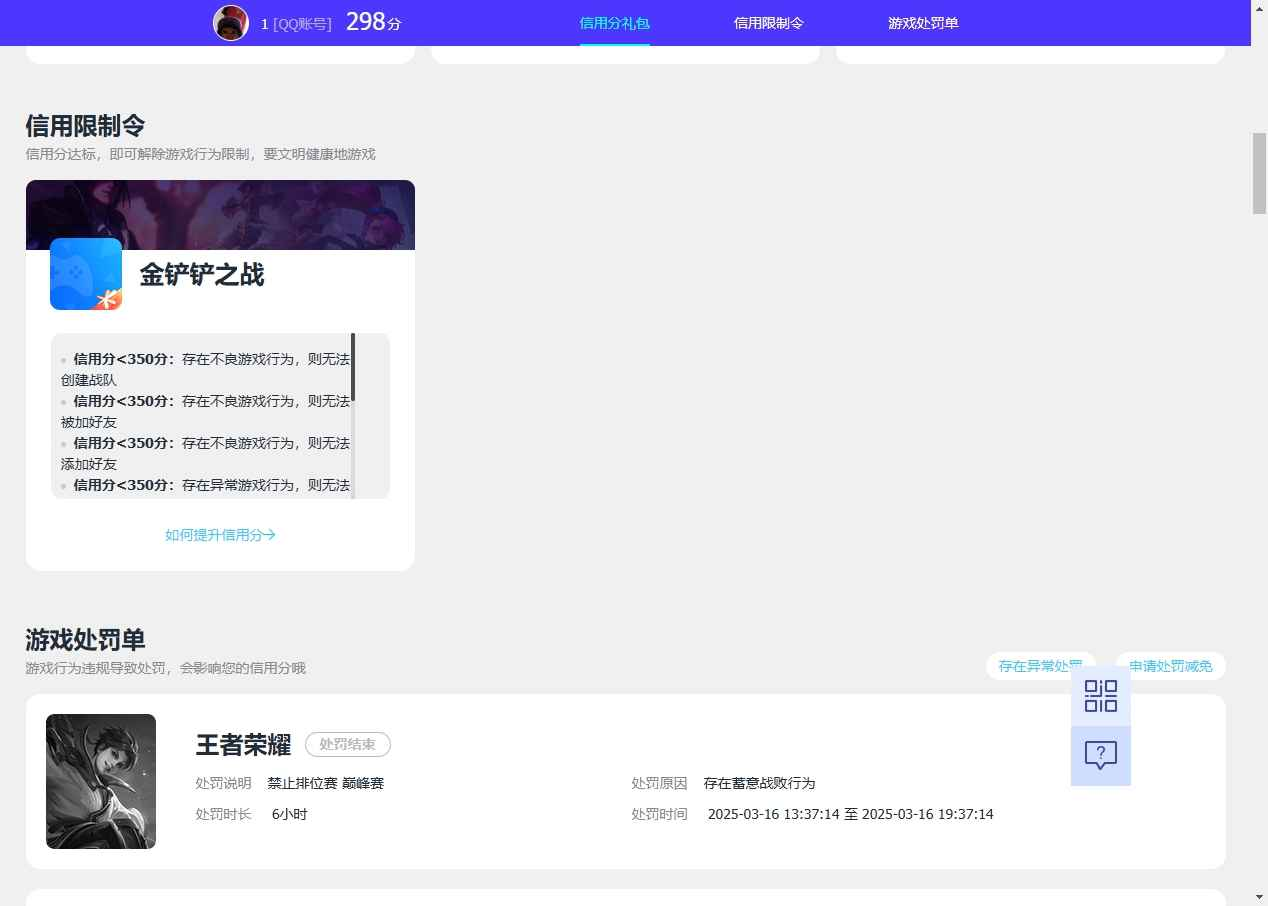The width and height of the screenshot is (1268, 906).
Task: Click the 游戏处罚单 section heading
Action: point(85,640)
